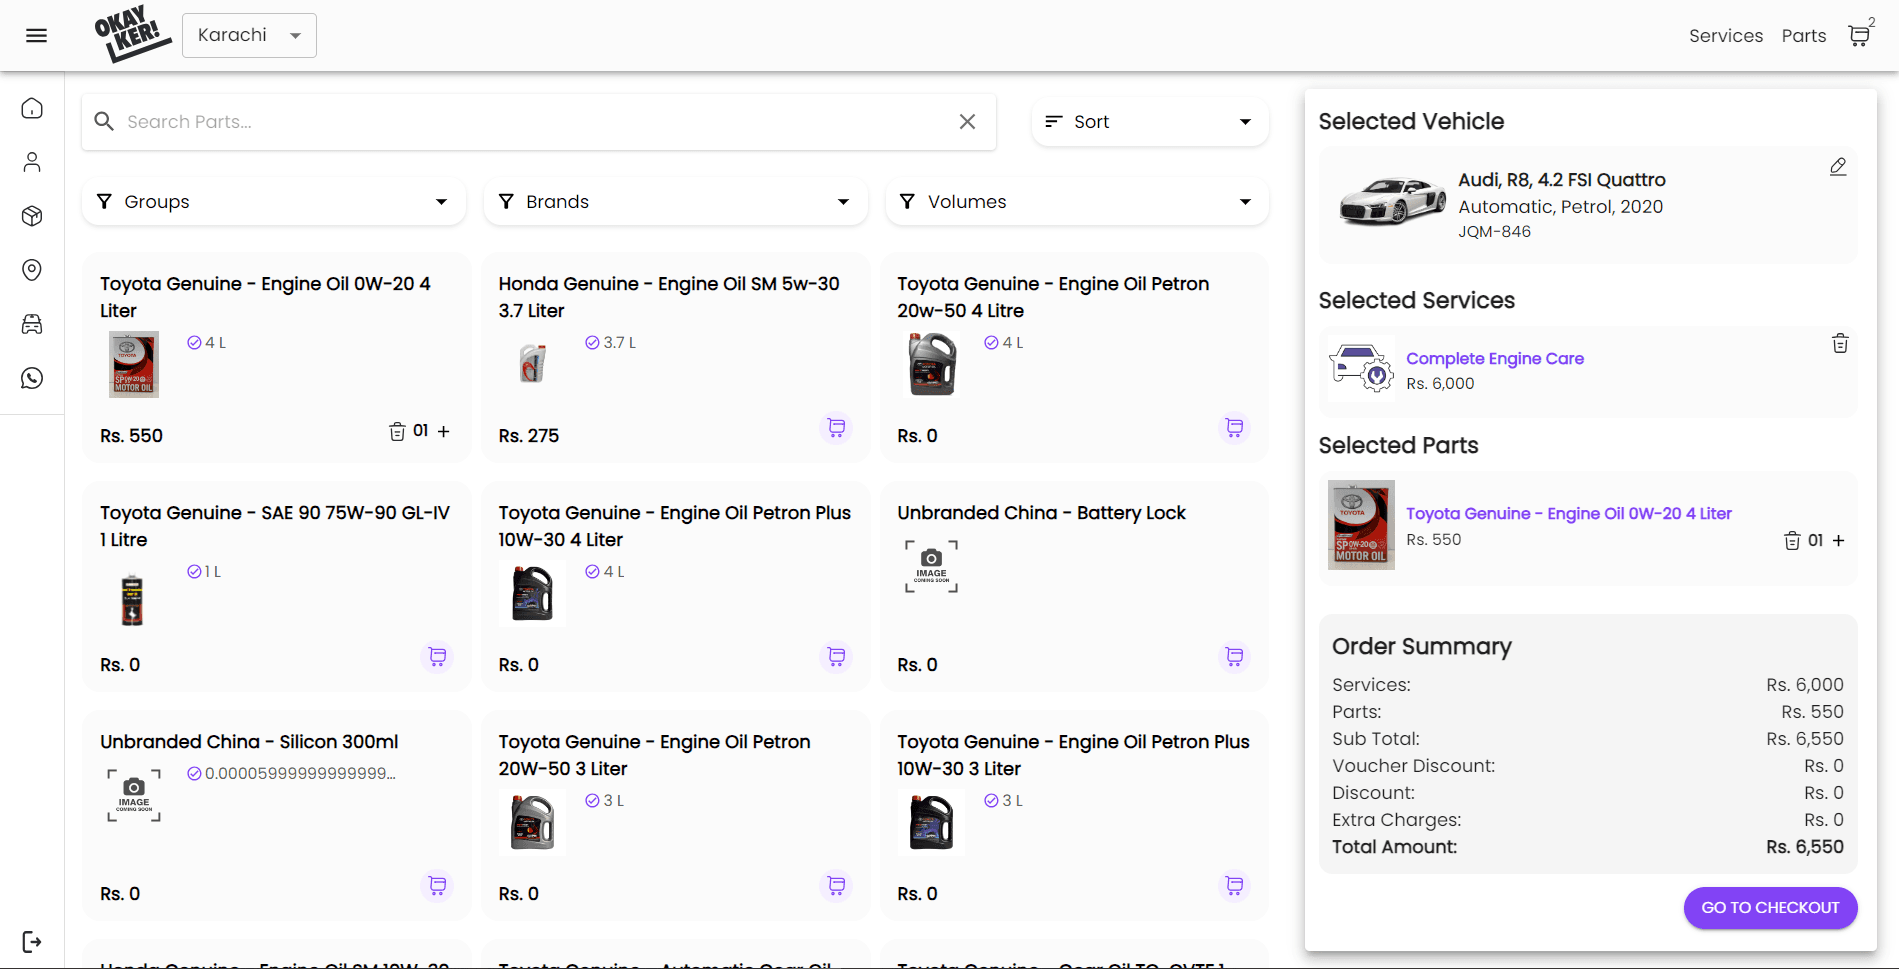Add Toyota Petron Plus 10W-30 4 Liter to cart
Image resolution: width=1899 pixels, height=969 pixels.
pyautogui.click(x=836, y=657)
